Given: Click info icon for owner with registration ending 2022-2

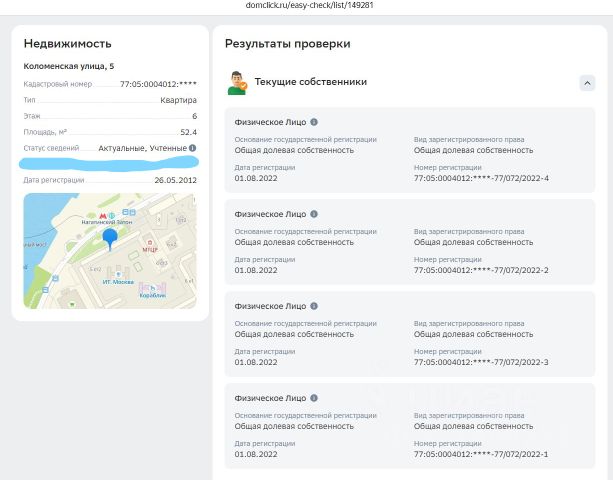Looking at the screenshot, I should [x=314, y=214].
